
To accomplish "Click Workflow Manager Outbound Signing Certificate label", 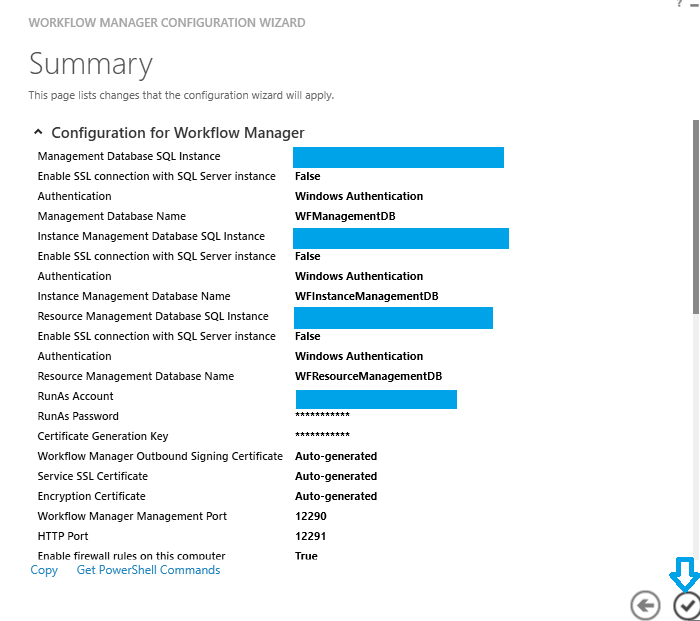I will (160, 456).
